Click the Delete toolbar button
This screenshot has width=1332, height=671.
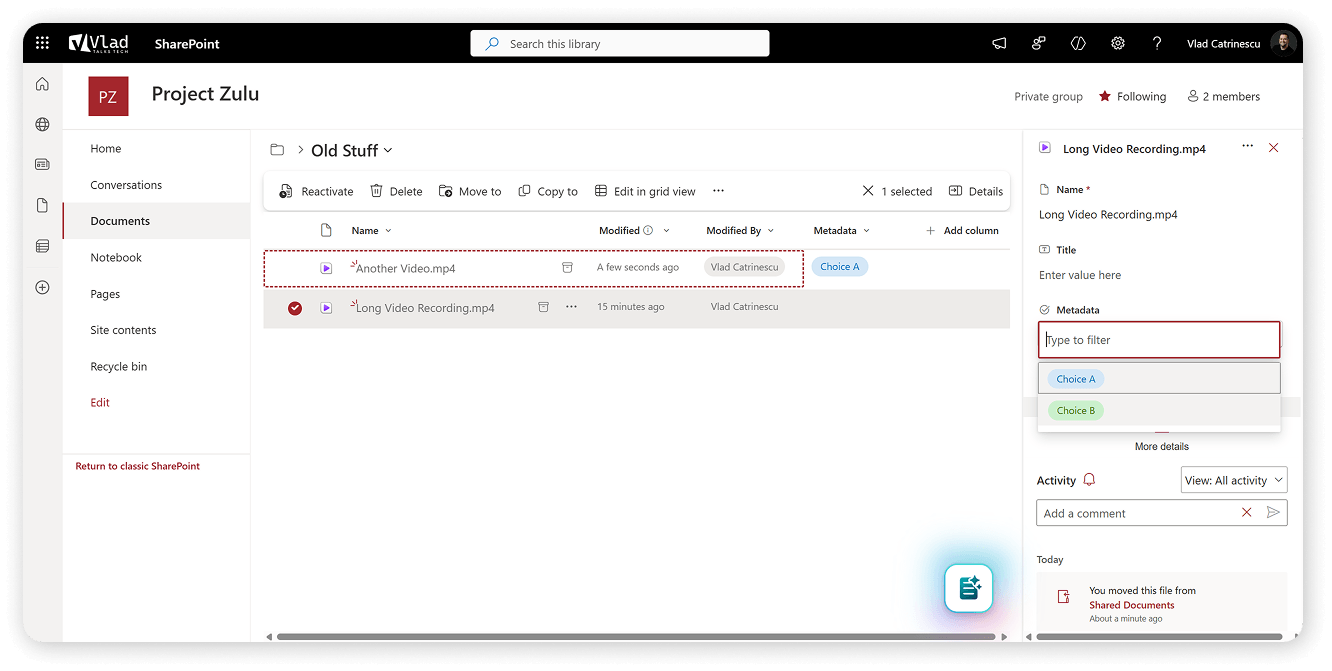pyautogui.click(x=396, y=191)
